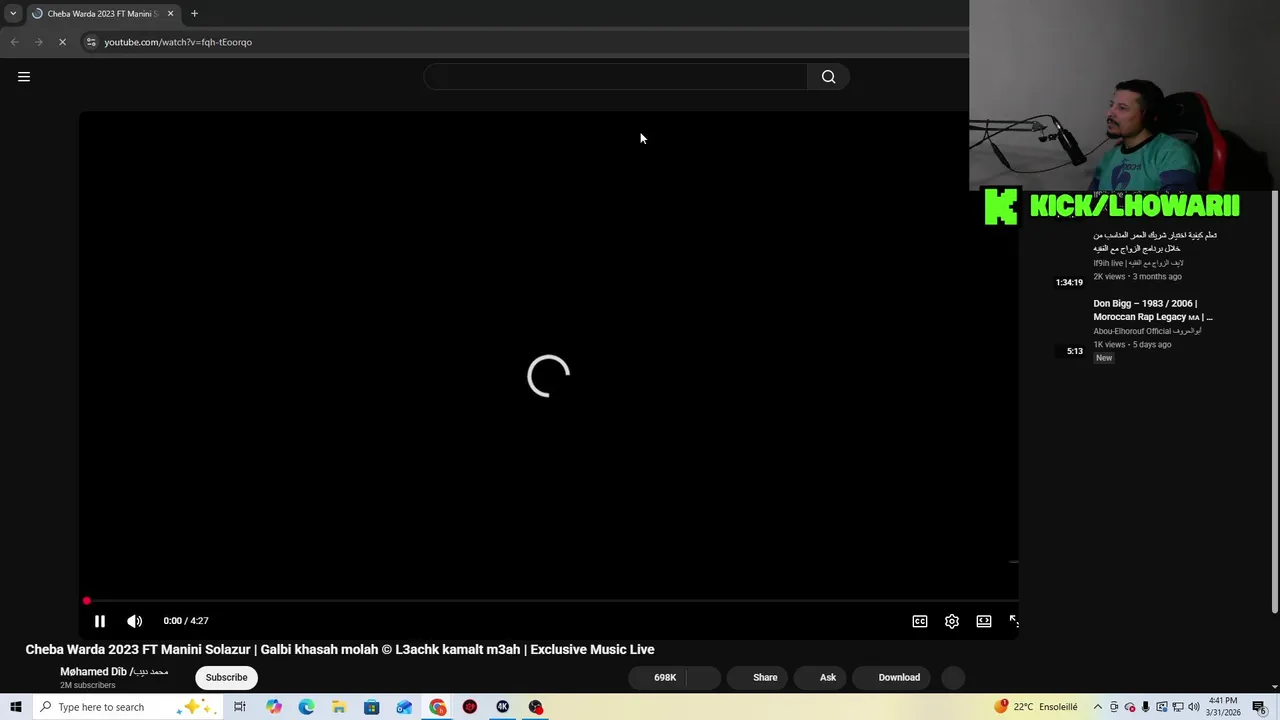Open the weather widget showing 22°C Ensoleillé

1037,707
